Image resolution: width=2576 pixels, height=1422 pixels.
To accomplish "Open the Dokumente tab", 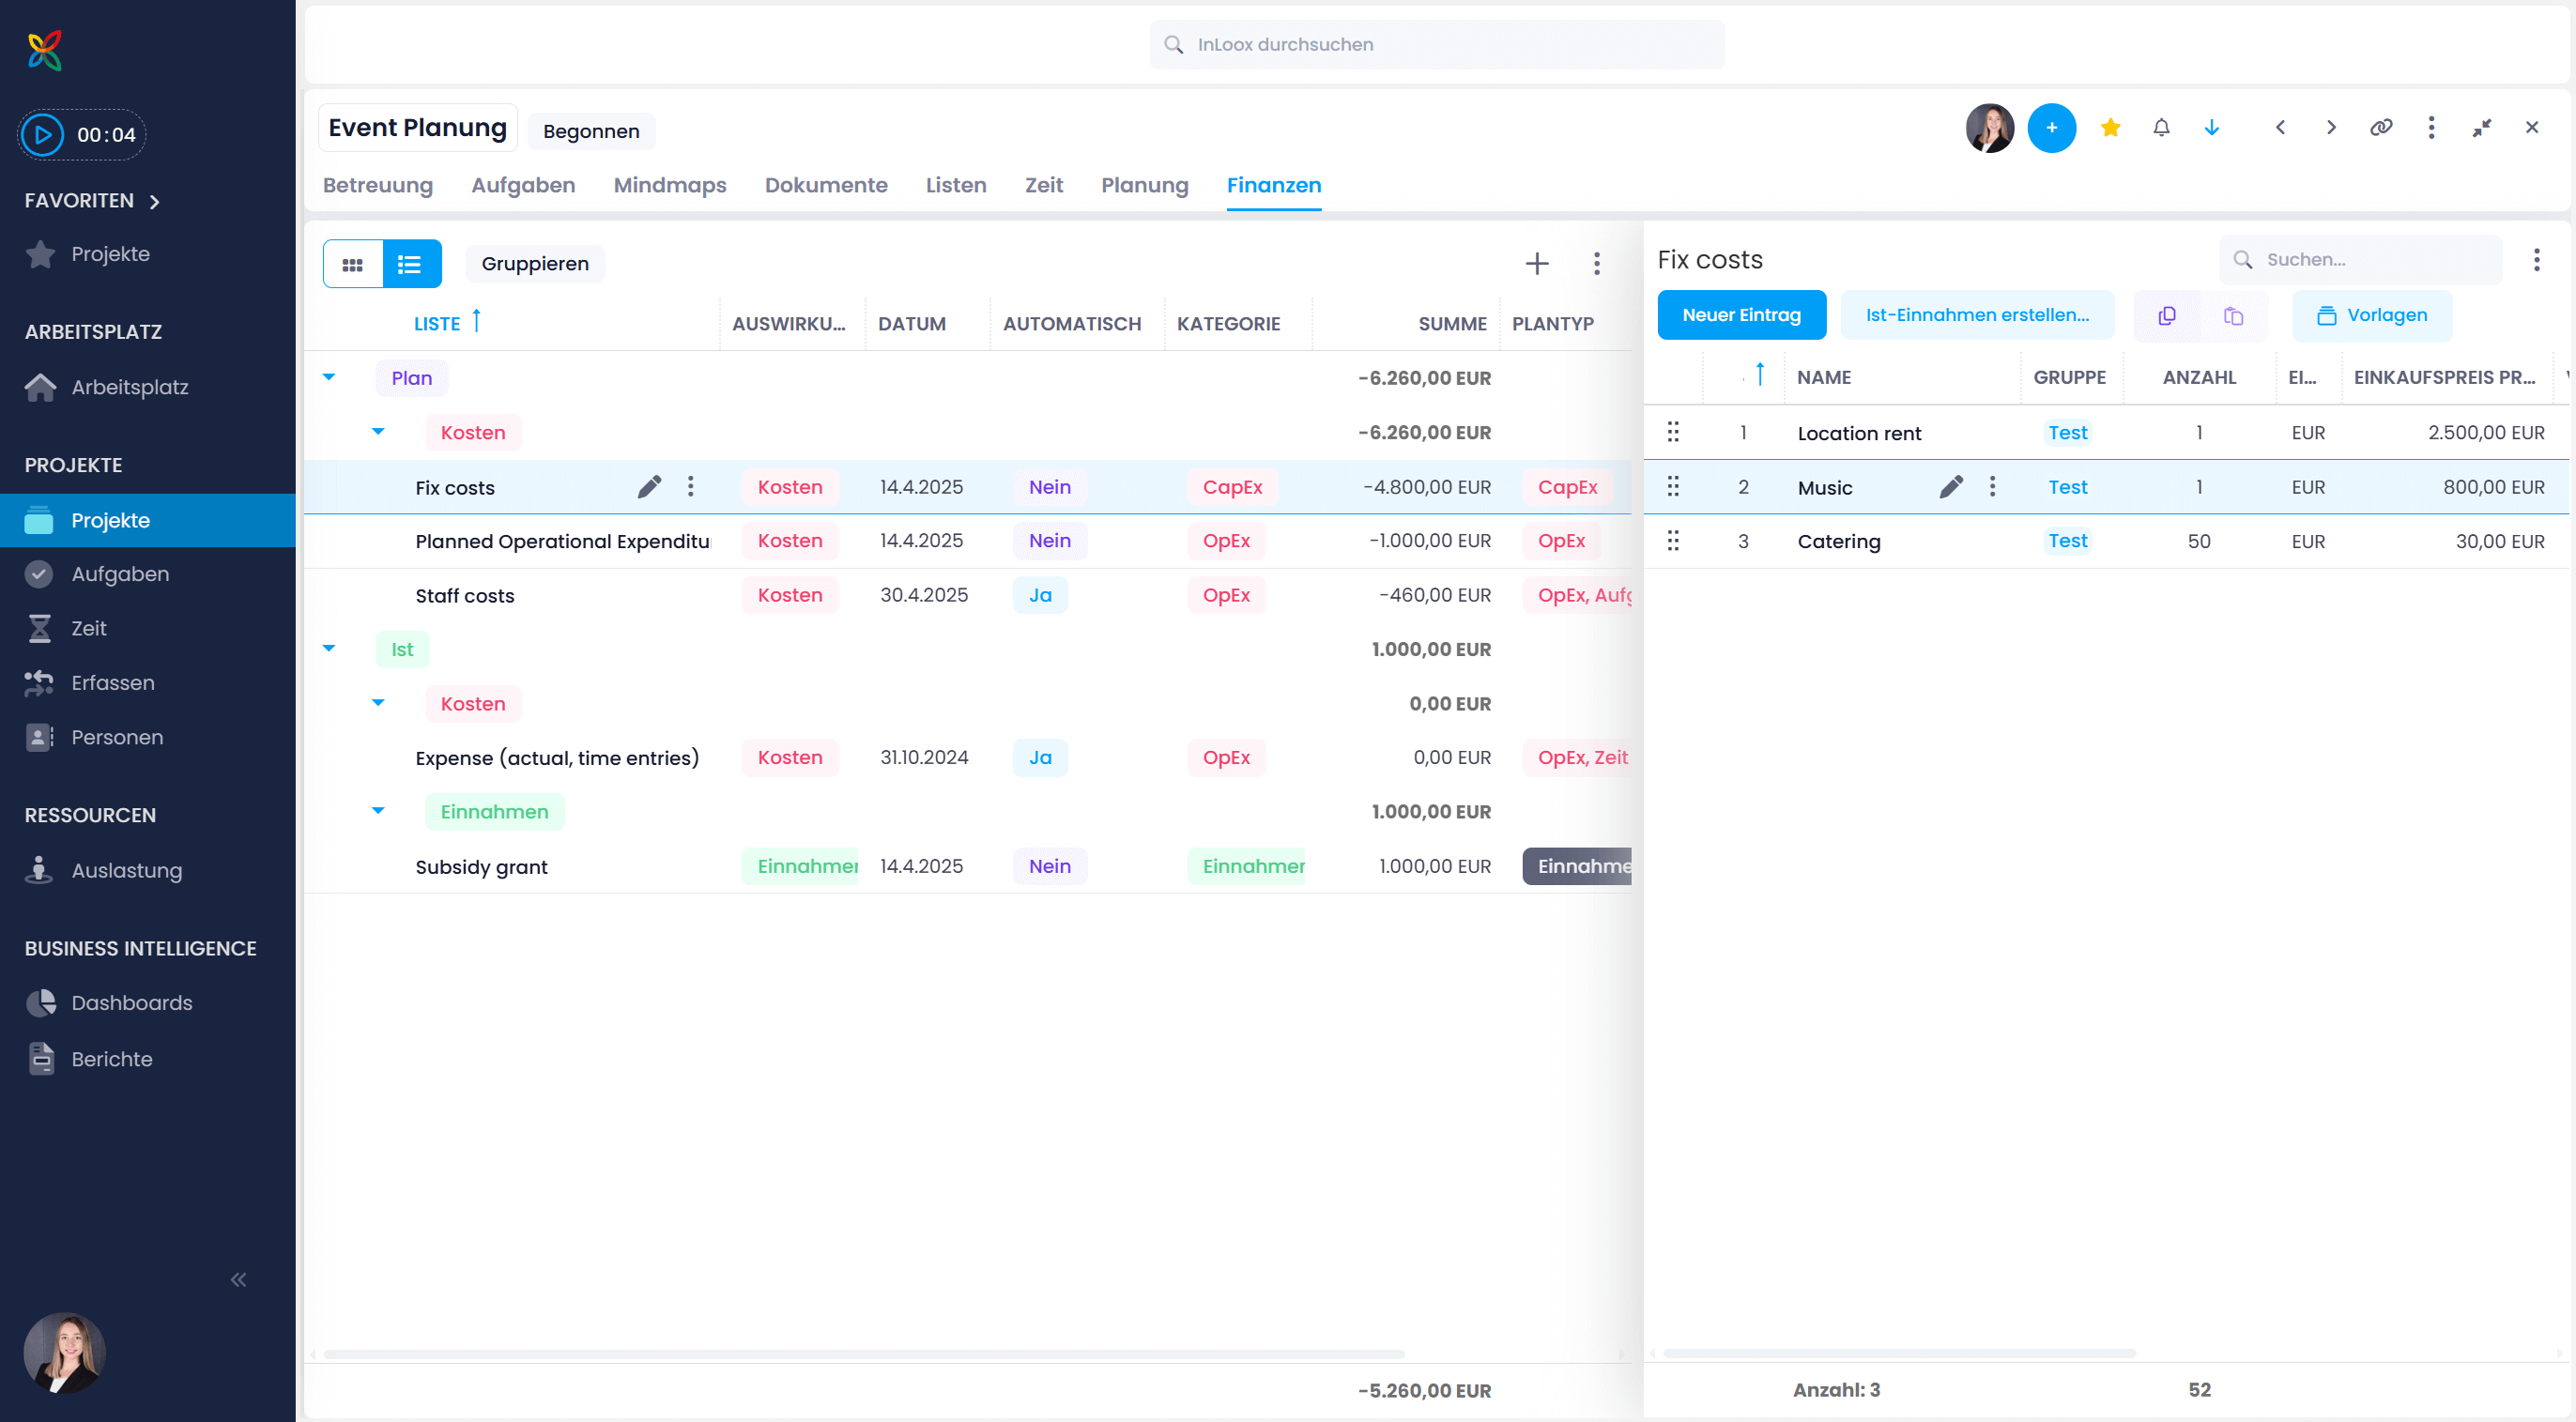I will pyautogui.click(x=826, y=185).
